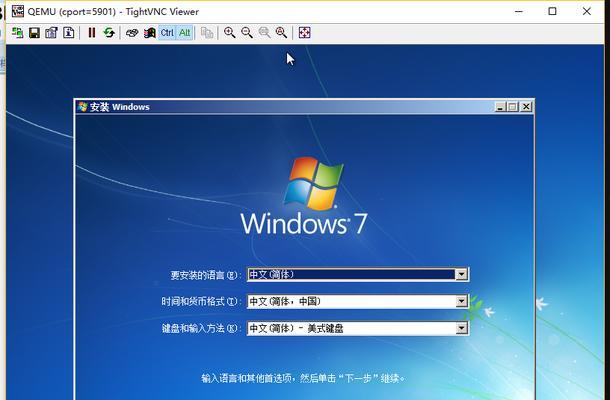610x400 pixels.
Task: Close the 安装 Windows dialog
Action: [x=526, y=107]
